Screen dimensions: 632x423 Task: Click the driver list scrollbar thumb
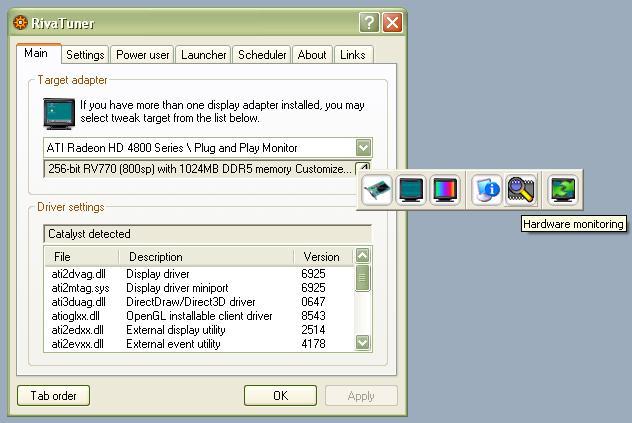(362, 278)
